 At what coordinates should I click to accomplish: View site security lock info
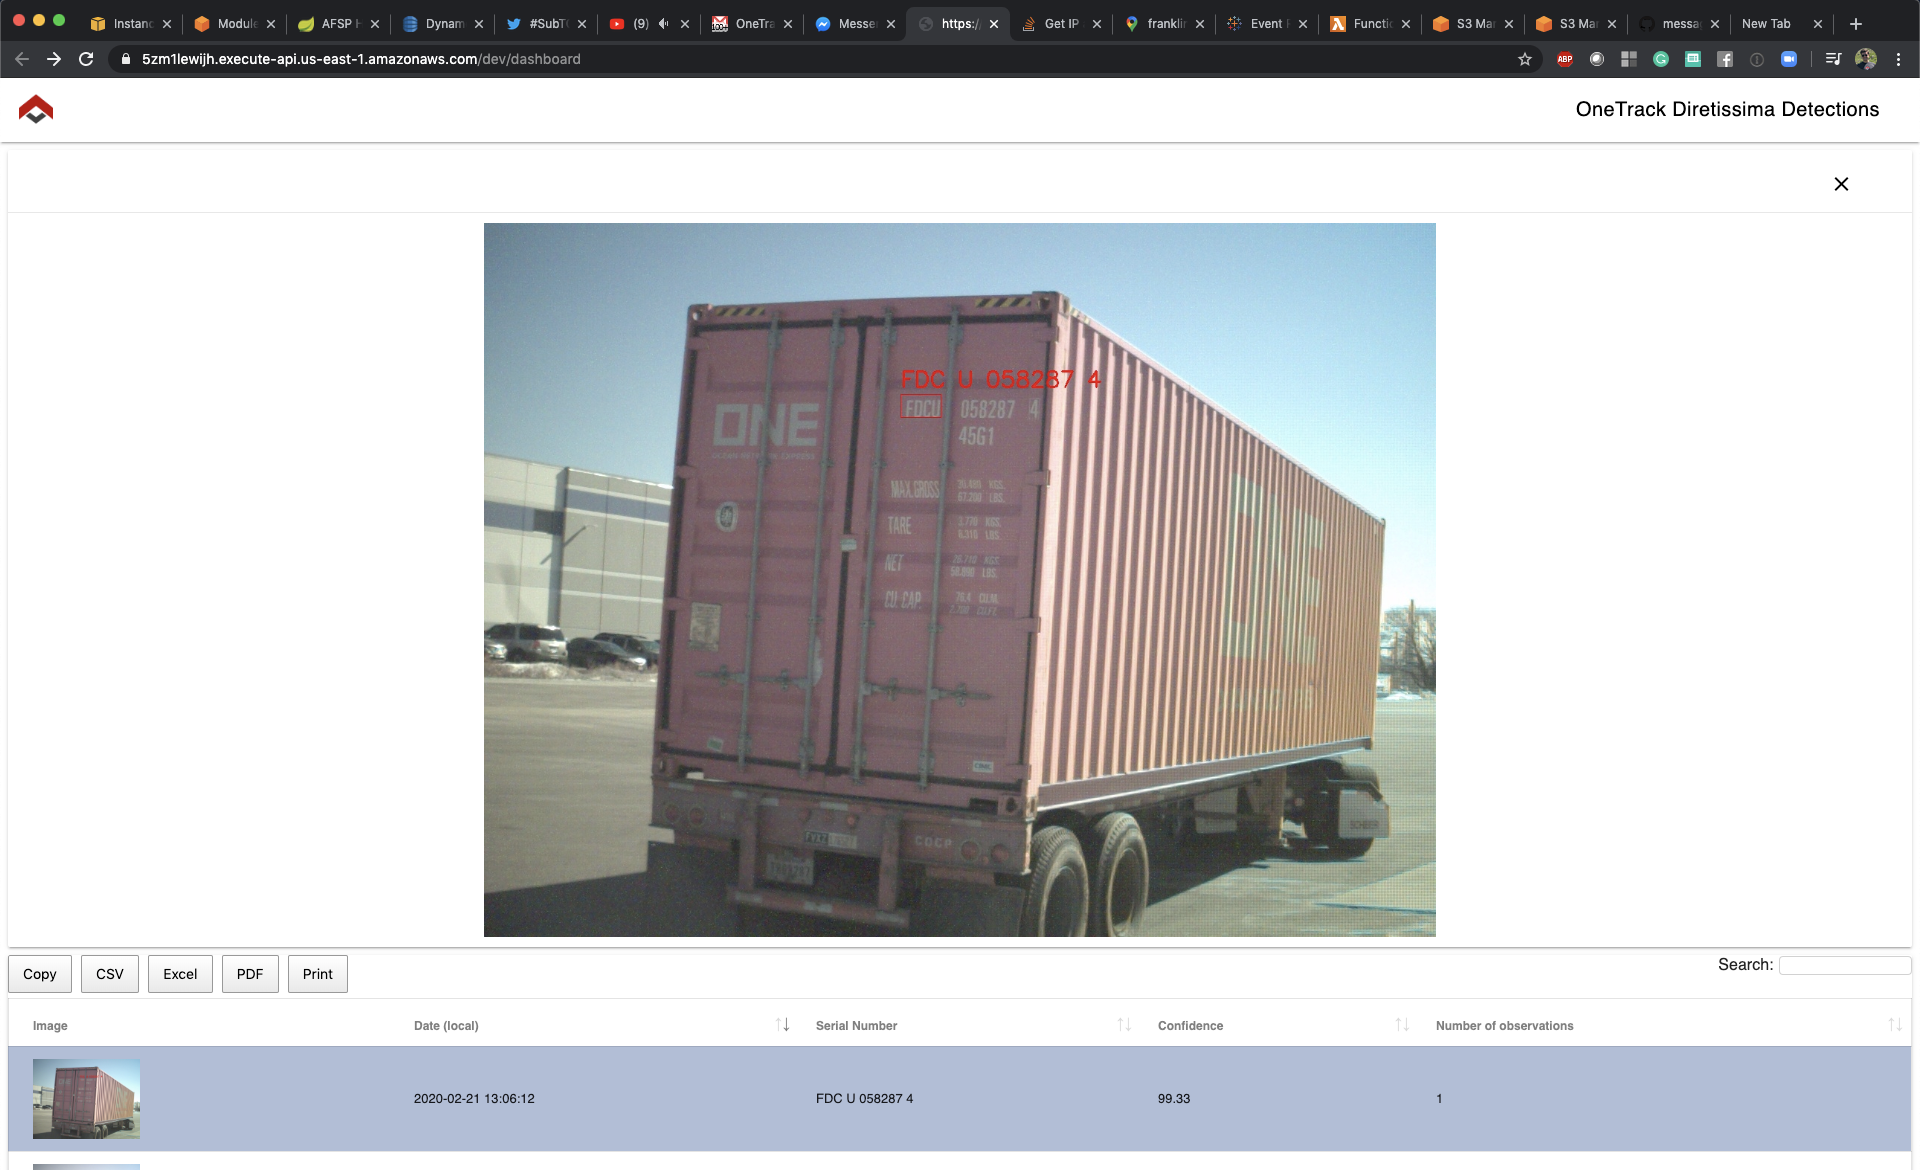[126, 59]
